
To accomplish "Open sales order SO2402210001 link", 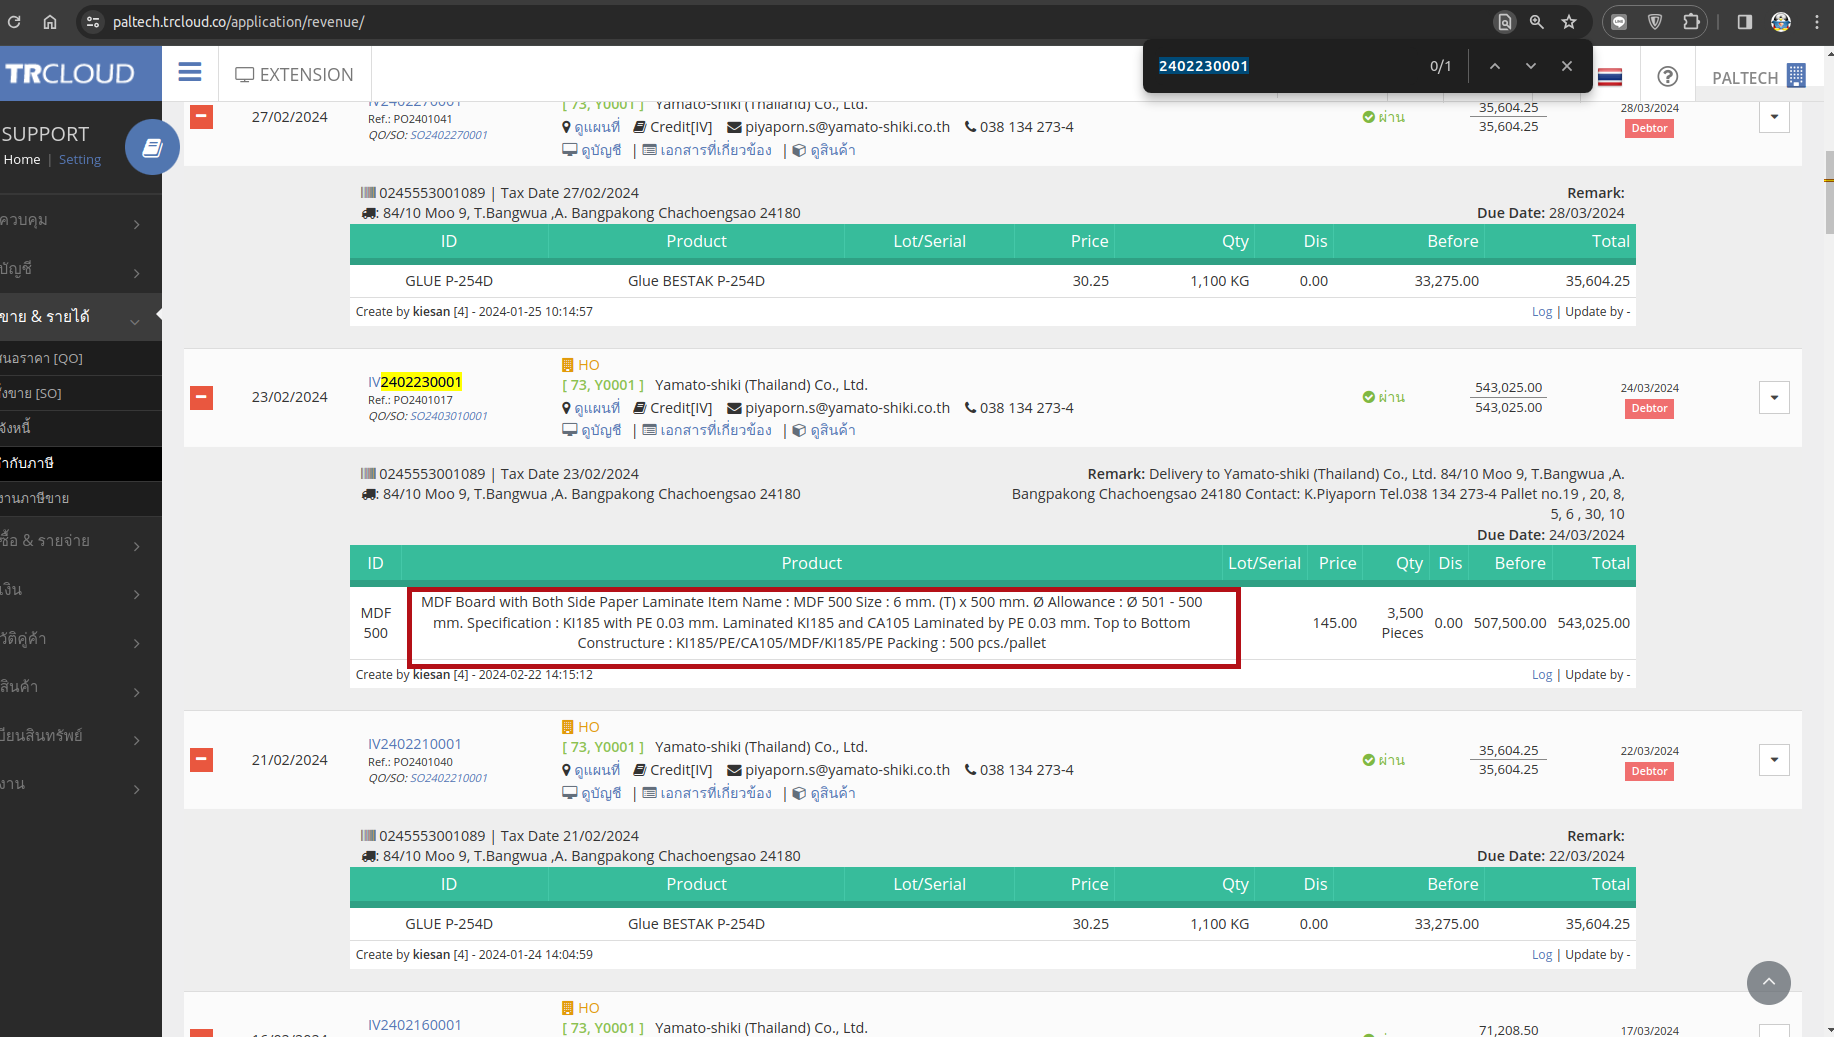I will coord(449,778).
